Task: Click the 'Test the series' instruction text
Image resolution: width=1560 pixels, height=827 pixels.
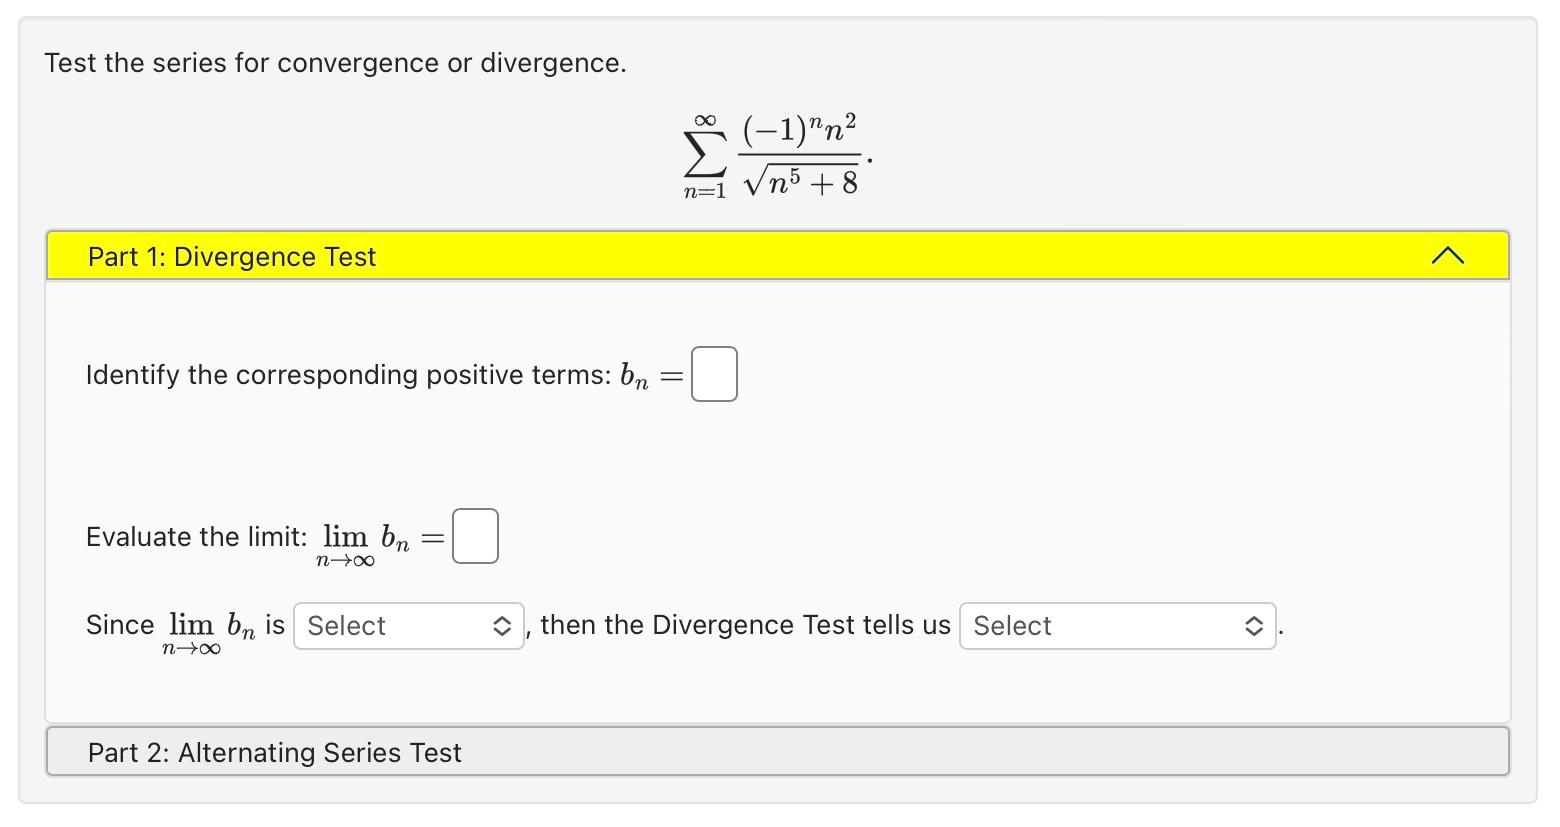Action: coord(334,62)
